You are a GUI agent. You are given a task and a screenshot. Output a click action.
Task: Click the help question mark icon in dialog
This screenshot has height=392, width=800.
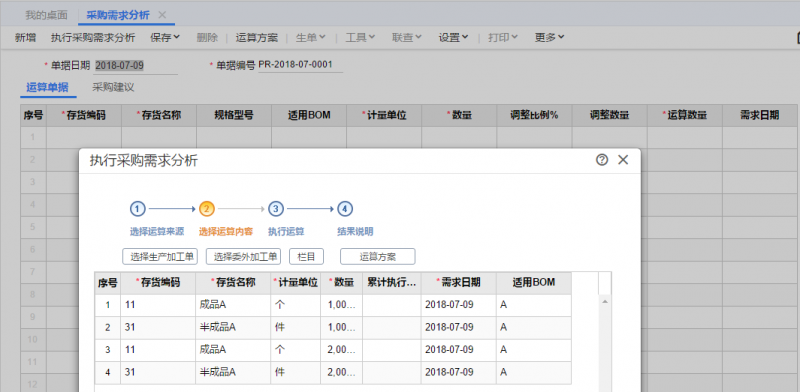[x=602, y=160]
